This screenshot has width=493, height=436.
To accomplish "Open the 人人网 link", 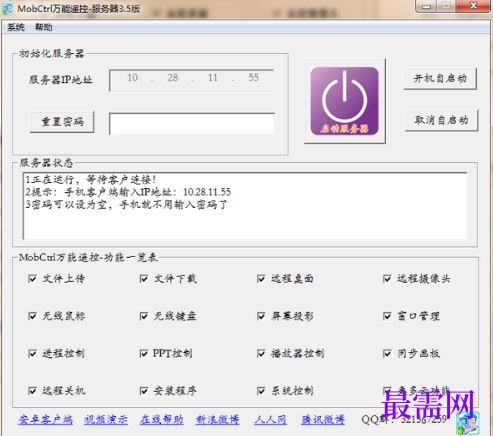I will point(270,419).
